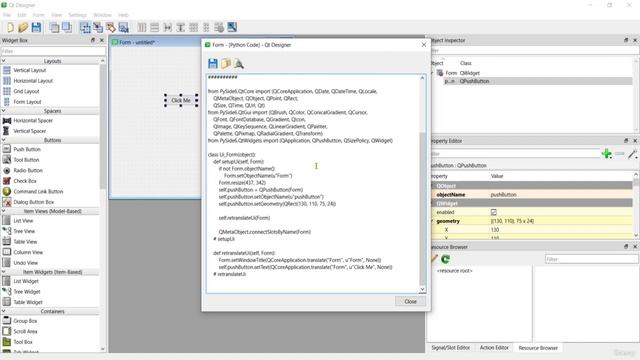
Task: Click the Bring to Front icon
Action: [x=67, y=27]
